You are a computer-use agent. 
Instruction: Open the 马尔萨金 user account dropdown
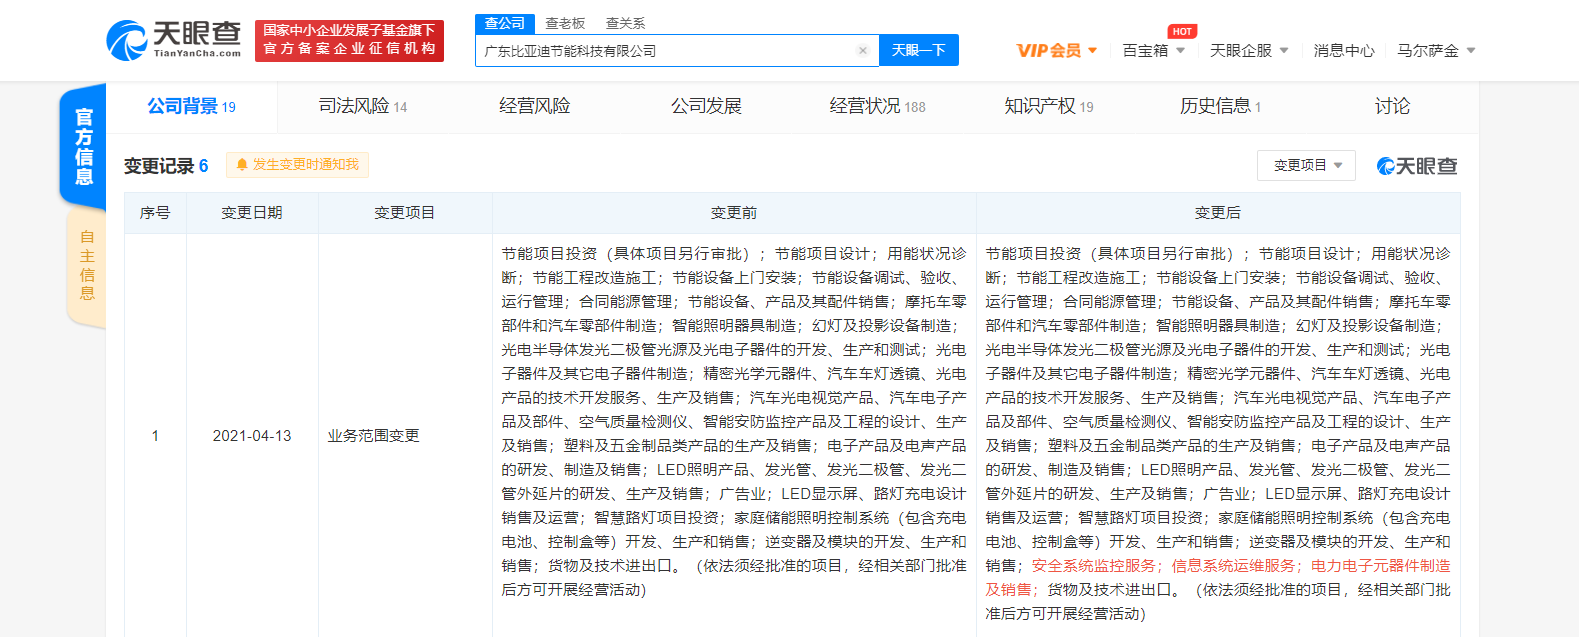(1436, 50)
